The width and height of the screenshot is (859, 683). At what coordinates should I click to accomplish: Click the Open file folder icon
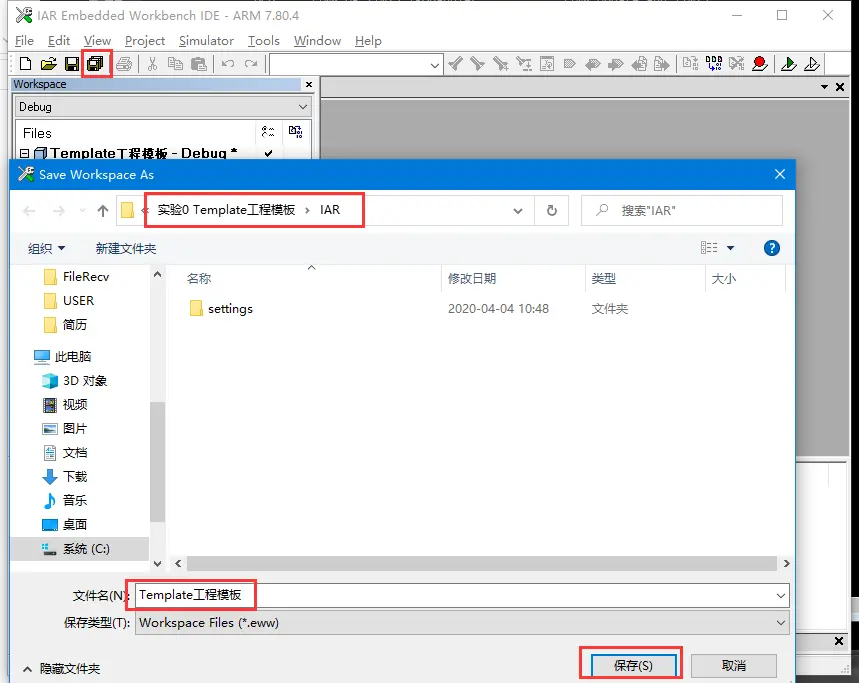pyautogui.click(x=48, y=64)
